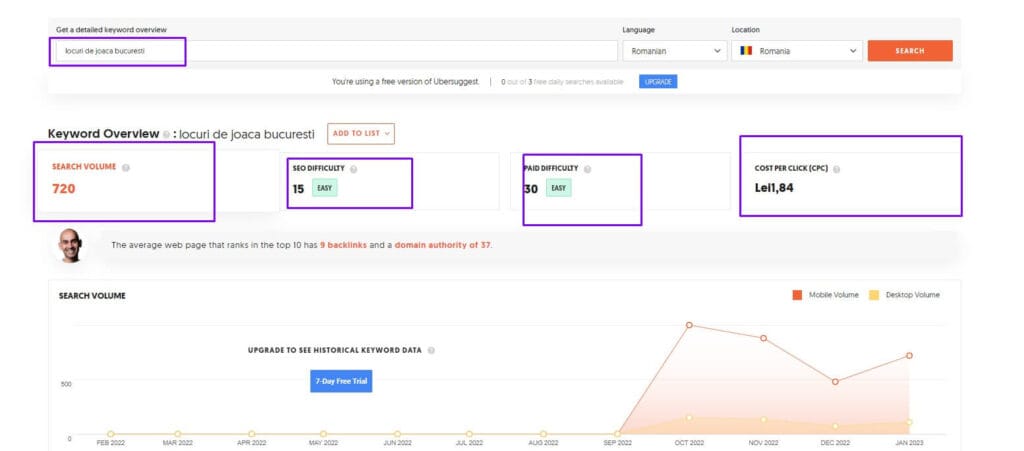Click the info icon beside Keyword Overview heading
Screen dimensions: 1024x451
point(167,134)
